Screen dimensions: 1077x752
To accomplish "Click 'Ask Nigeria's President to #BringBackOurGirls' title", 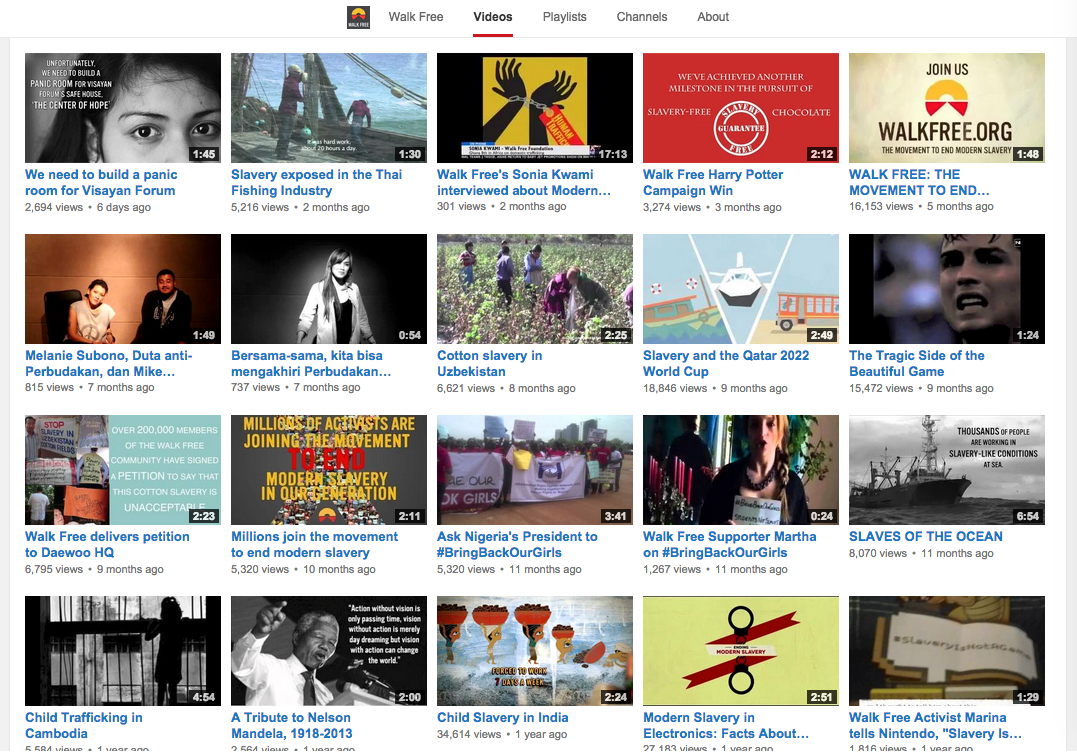I will 517,545.
